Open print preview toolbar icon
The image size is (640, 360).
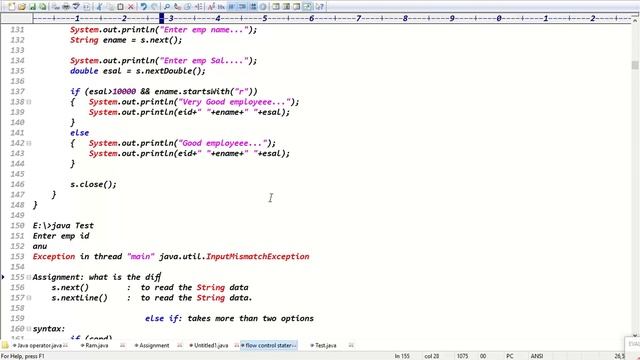coord(55,7)
